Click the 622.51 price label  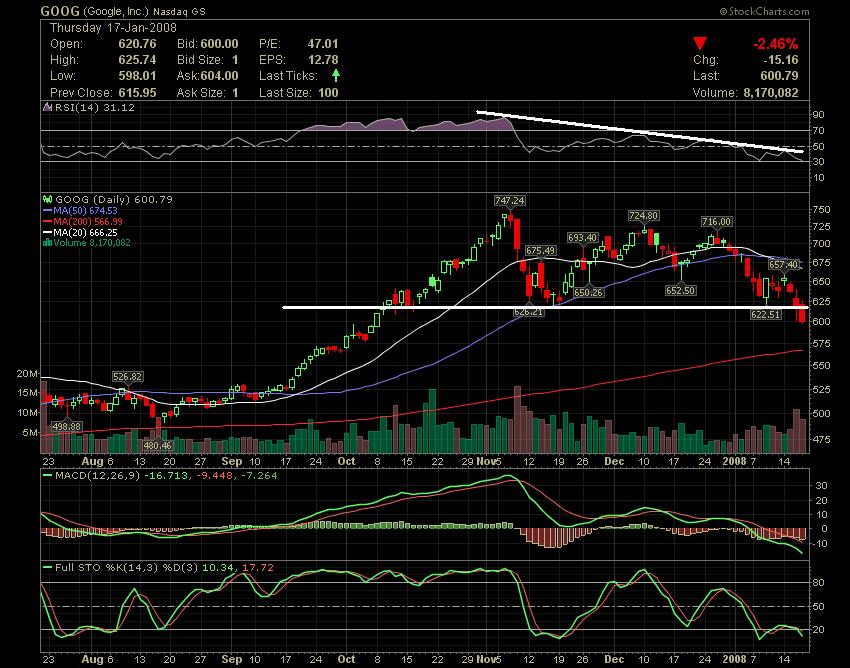tap(765, 314)
